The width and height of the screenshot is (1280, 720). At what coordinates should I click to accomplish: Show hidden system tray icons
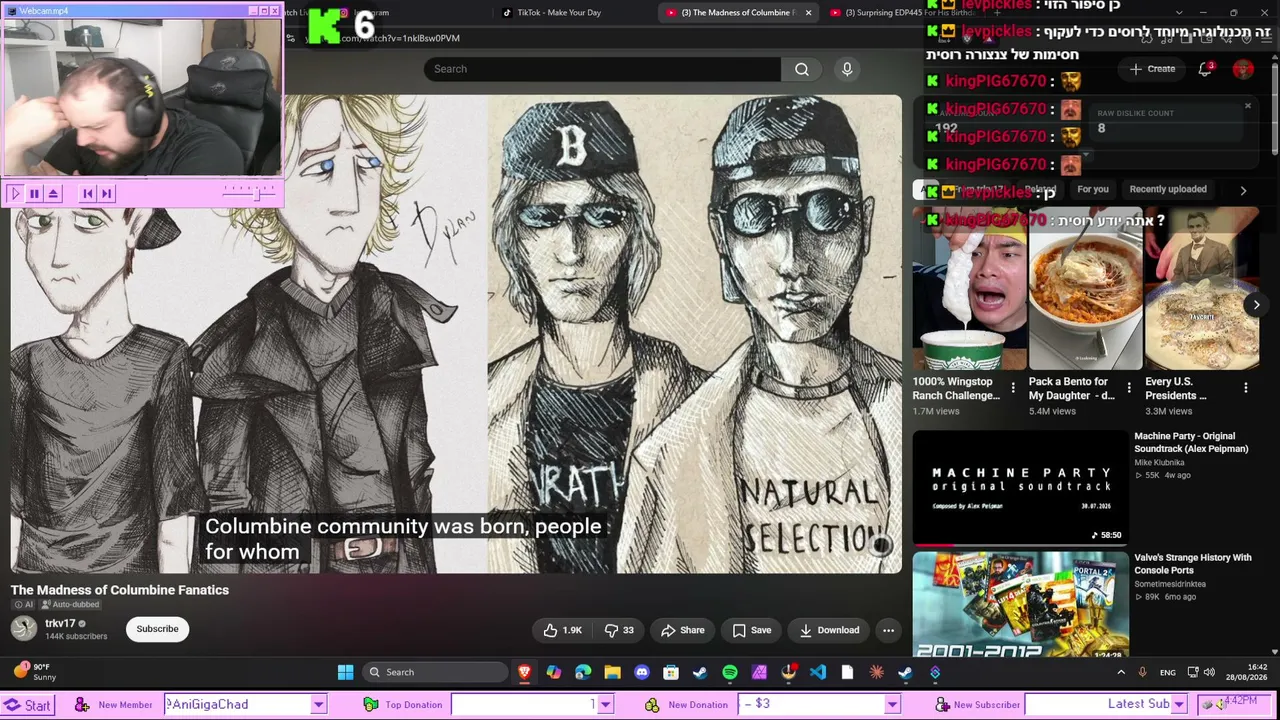[1121, 672]
